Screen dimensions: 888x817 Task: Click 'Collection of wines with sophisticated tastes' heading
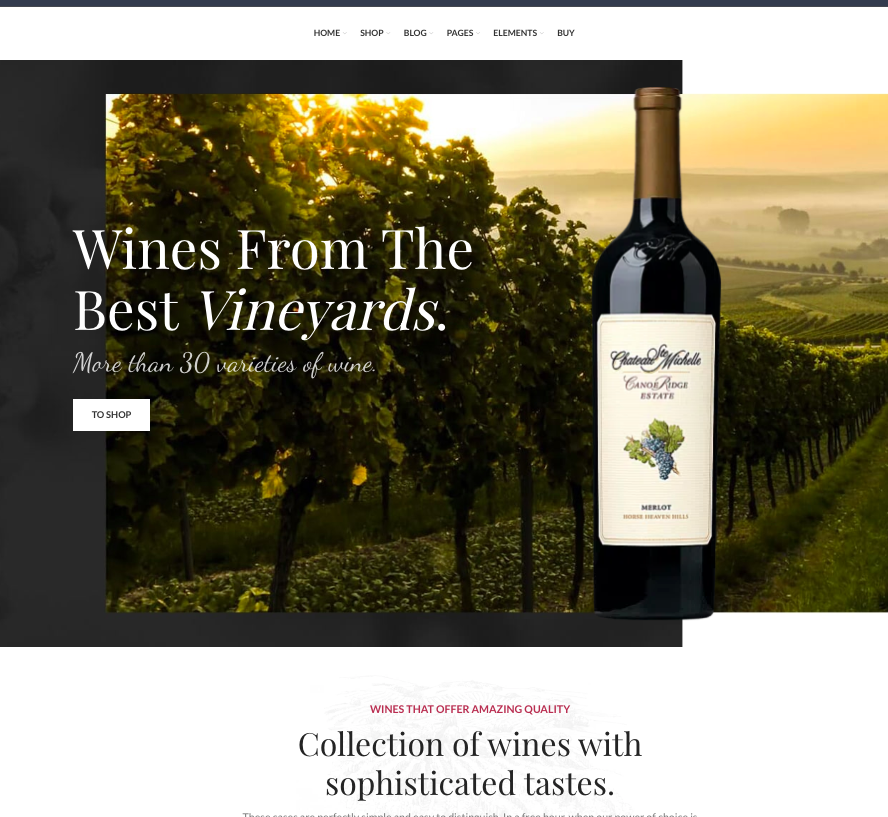click(469, 763)
